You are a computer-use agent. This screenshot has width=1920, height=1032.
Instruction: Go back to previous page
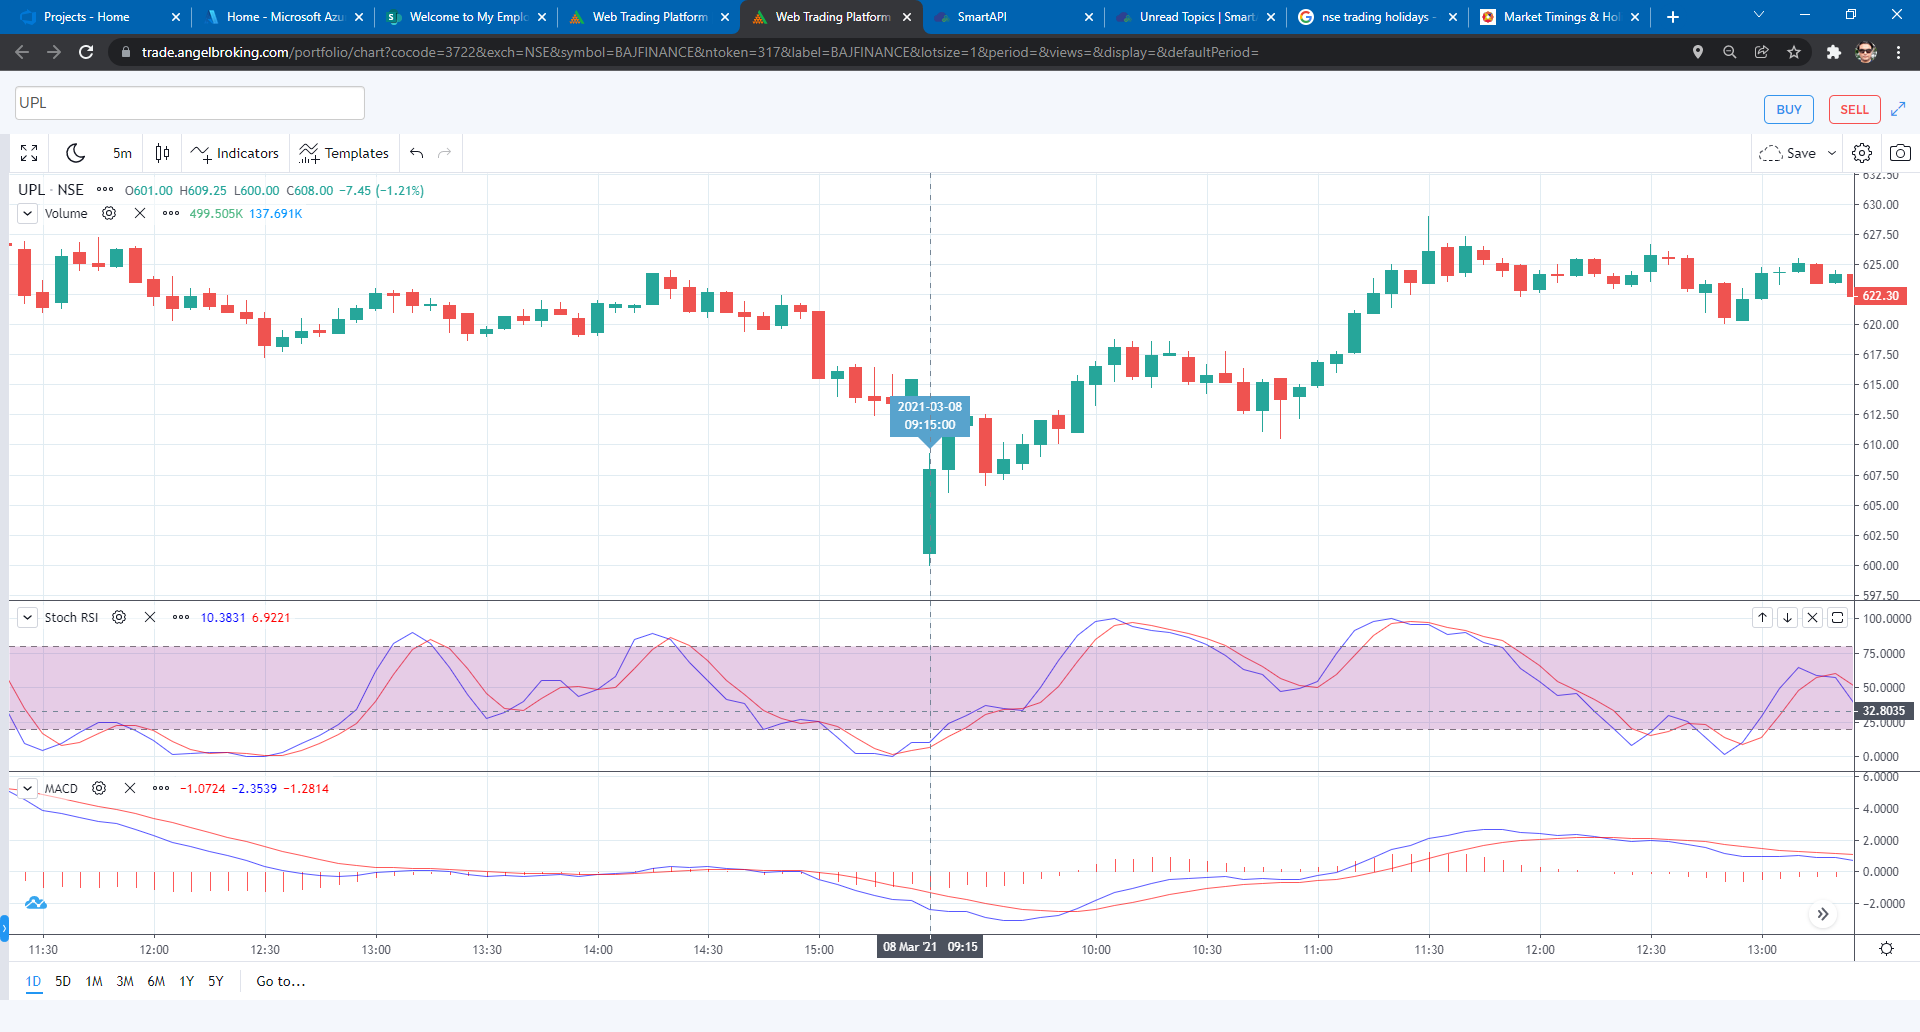[x=22, y=52]
